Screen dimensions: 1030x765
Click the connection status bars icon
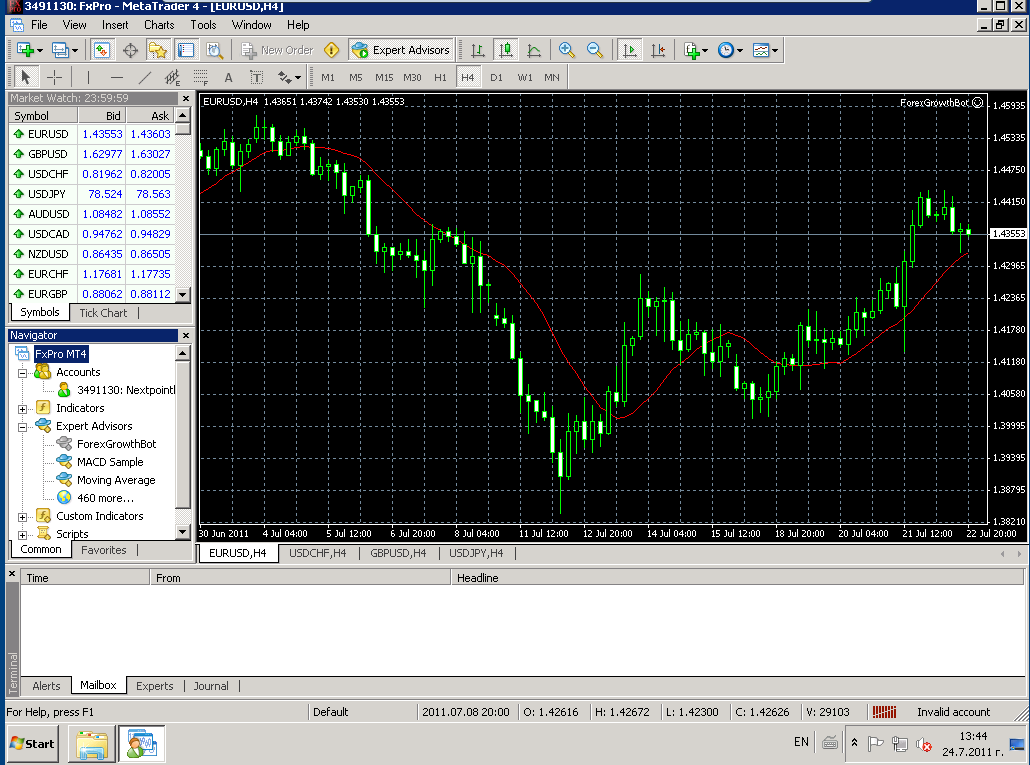(x=884, y=712)
